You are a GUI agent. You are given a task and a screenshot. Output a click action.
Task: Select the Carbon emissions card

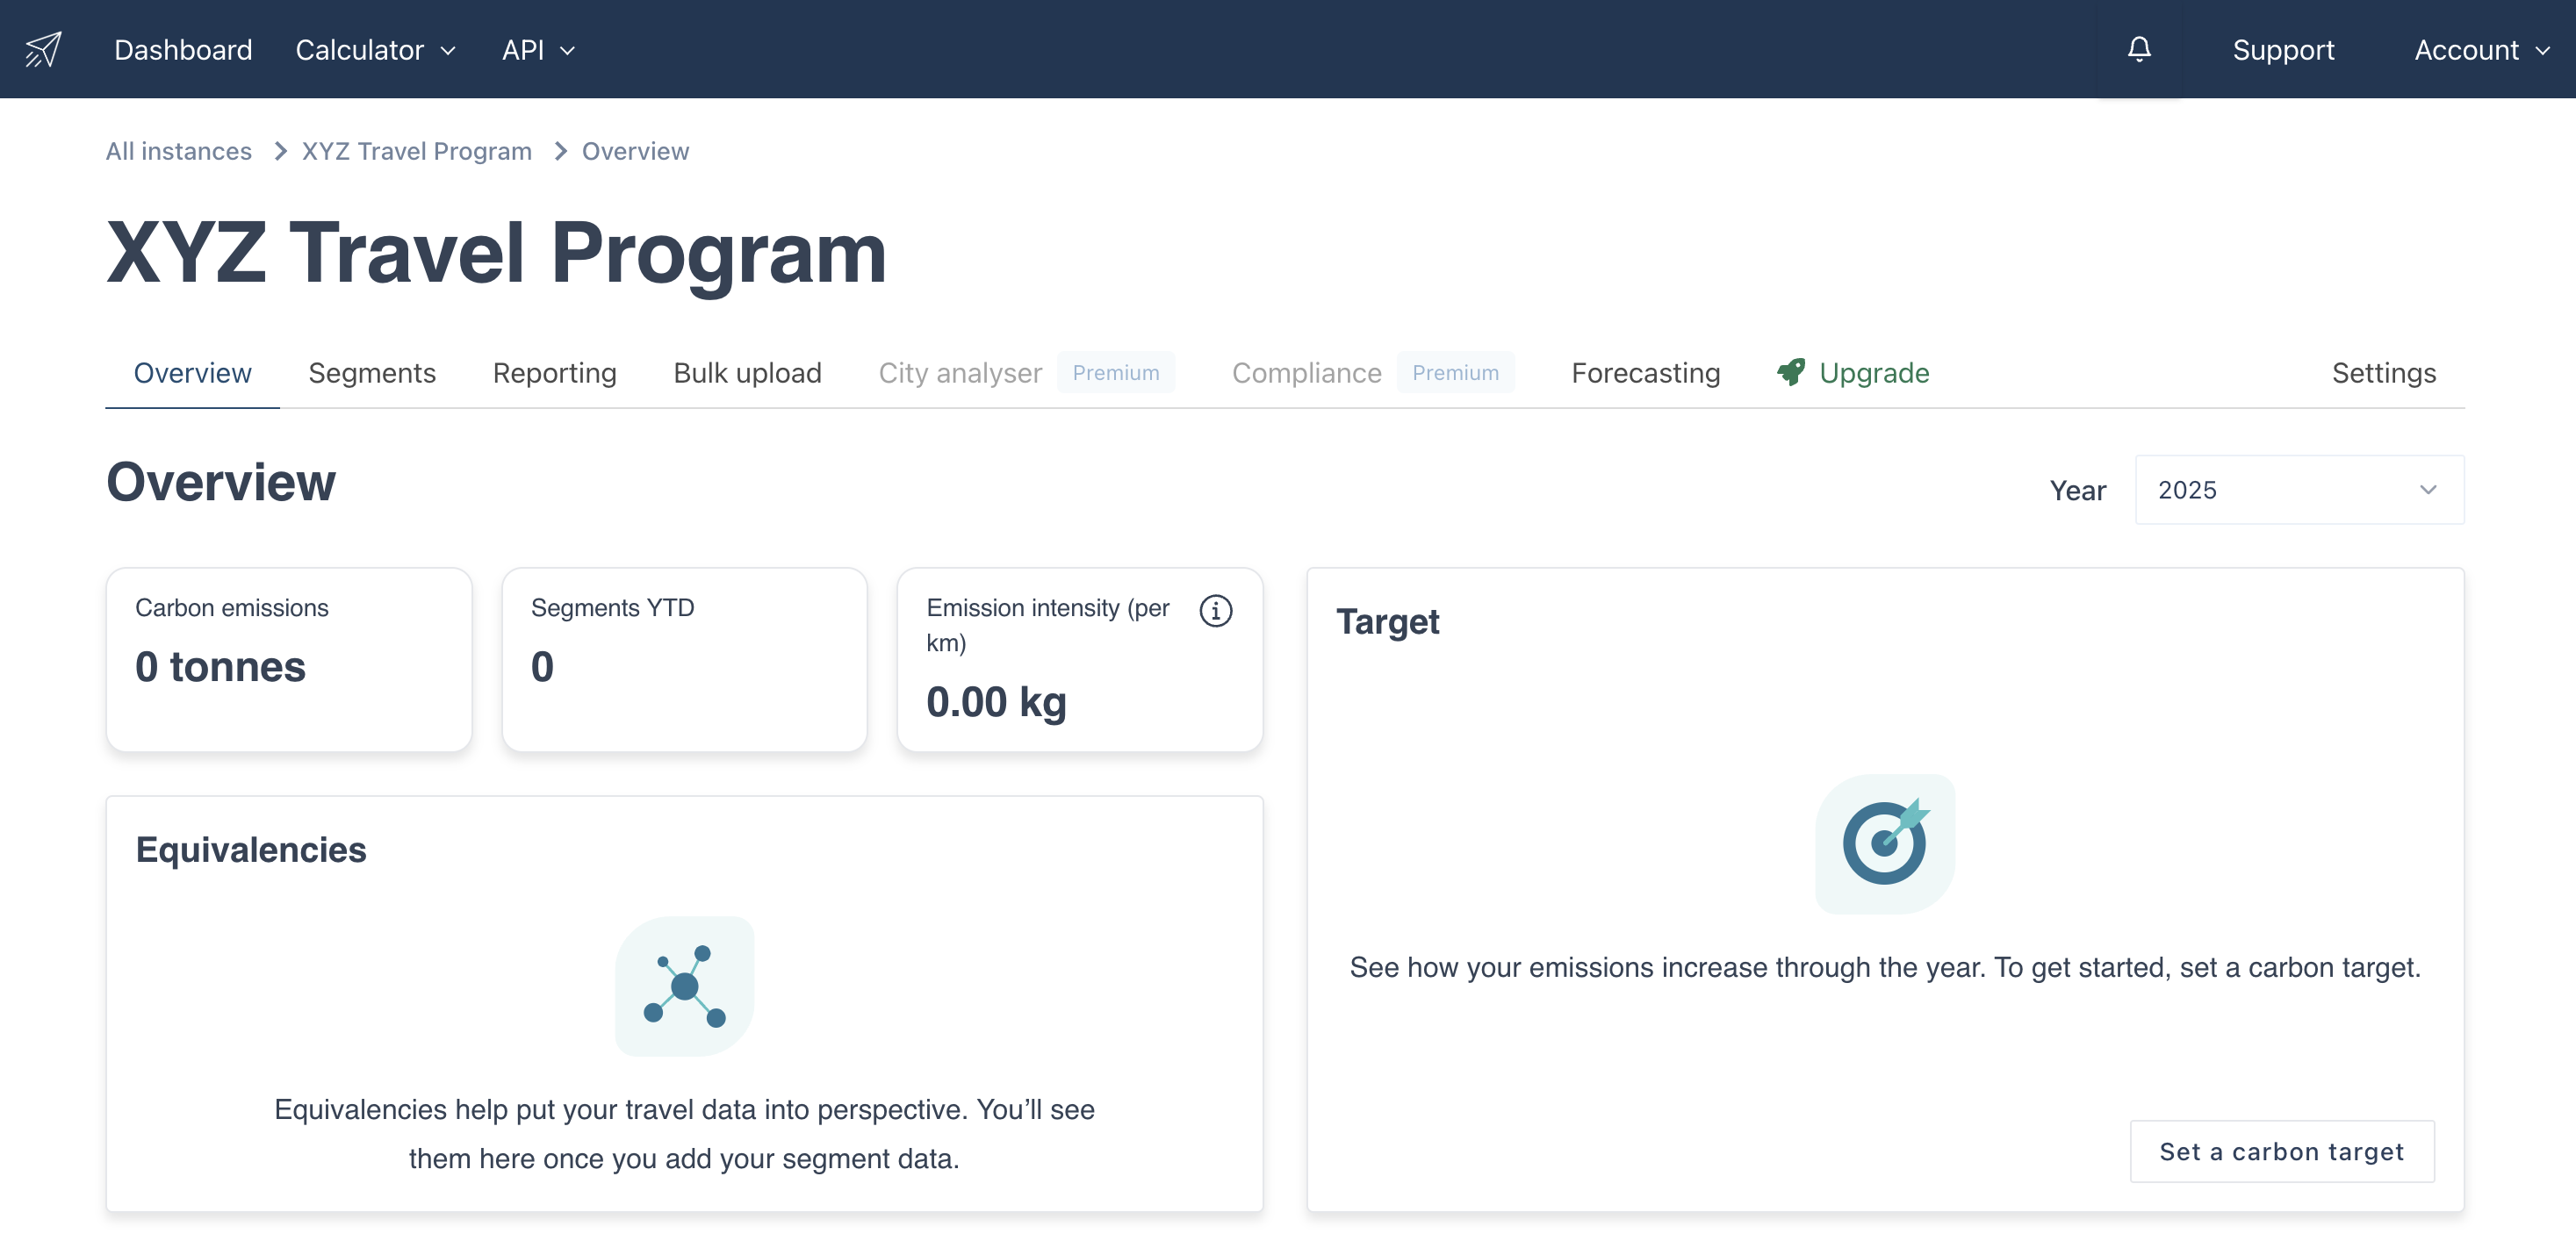[x=288, y=659]
